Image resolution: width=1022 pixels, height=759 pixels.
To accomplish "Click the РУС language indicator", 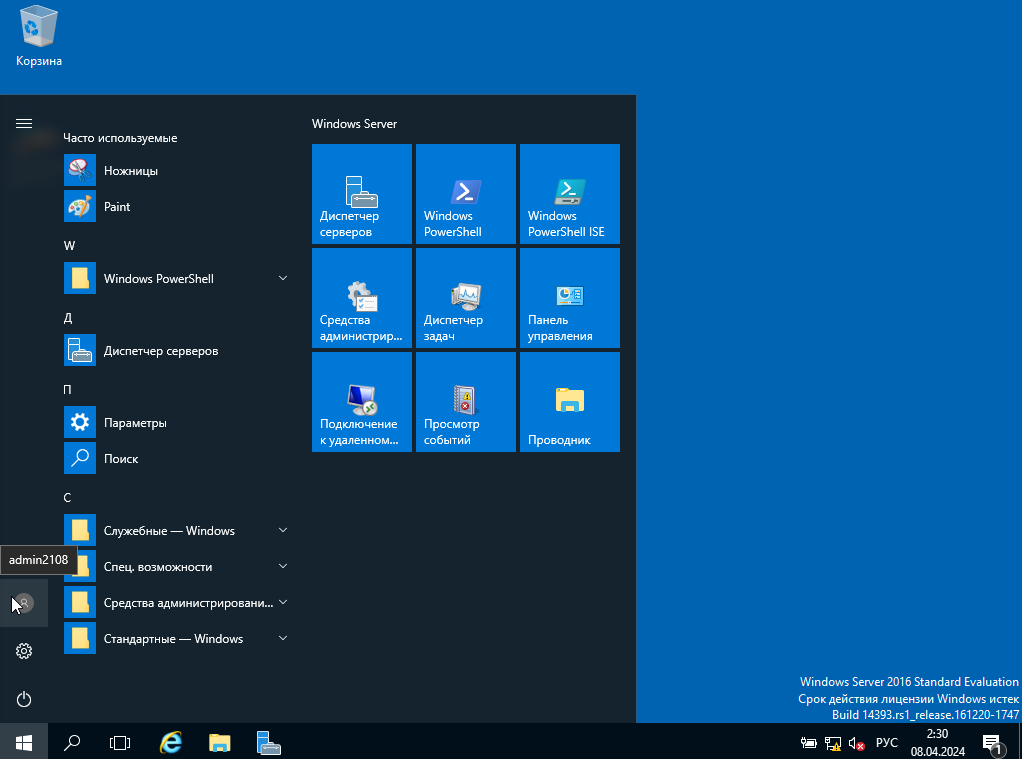I will tap(886, 743).
